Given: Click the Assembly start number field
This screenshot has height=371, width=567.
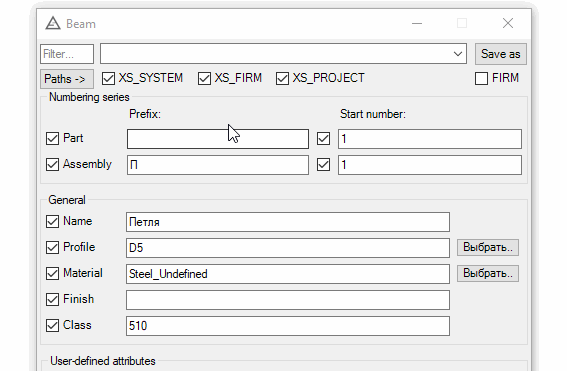Looking at the screenshot, I should point(430,165).
